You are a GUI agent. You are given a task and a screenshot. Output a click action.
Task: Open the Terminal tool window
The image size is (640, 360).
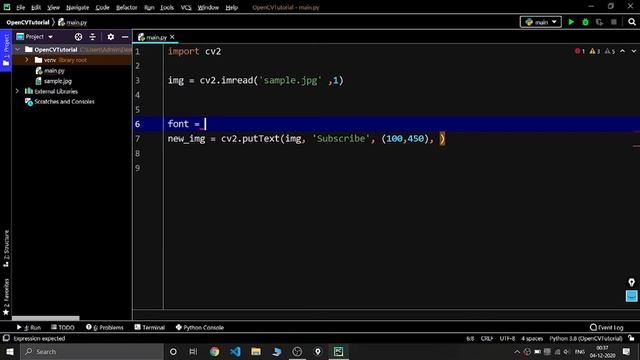click(150, 327)
